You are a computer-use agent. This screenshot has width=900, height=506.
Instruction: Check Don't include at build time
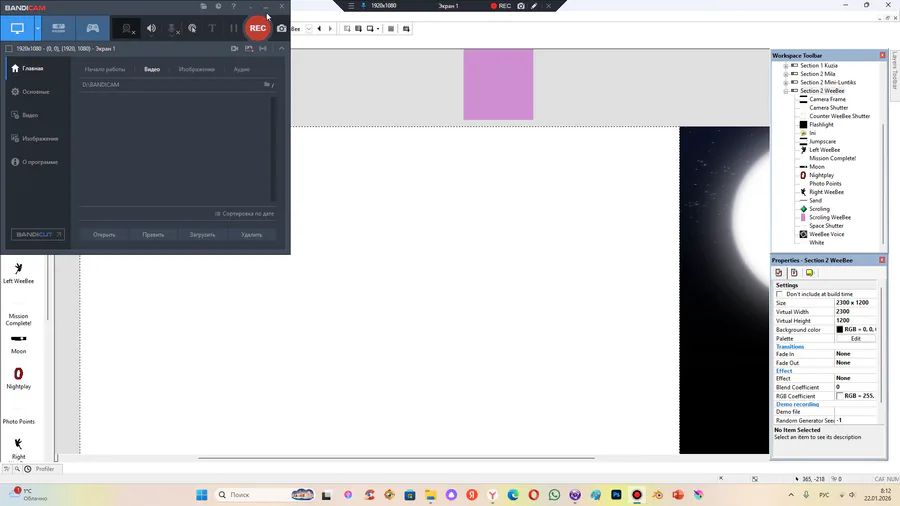[779, 294]
